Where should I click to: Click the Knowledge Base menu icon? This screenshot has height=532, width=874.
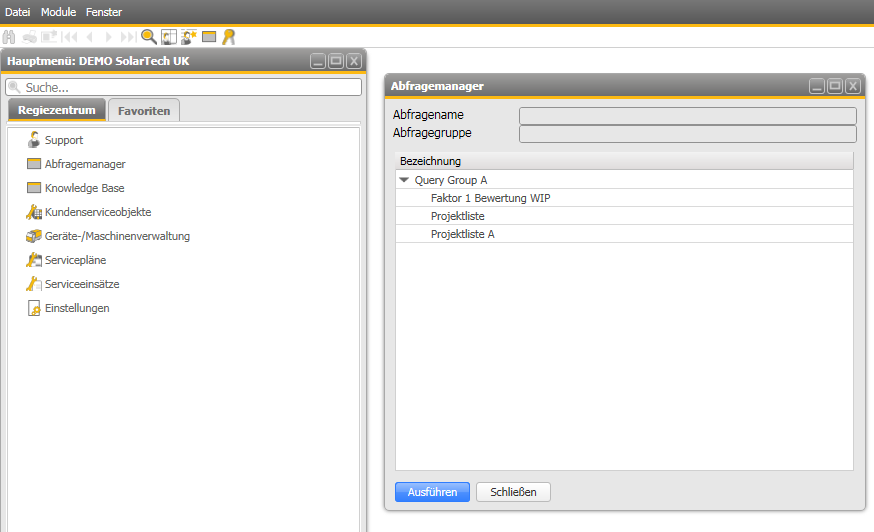pos(34,187)
